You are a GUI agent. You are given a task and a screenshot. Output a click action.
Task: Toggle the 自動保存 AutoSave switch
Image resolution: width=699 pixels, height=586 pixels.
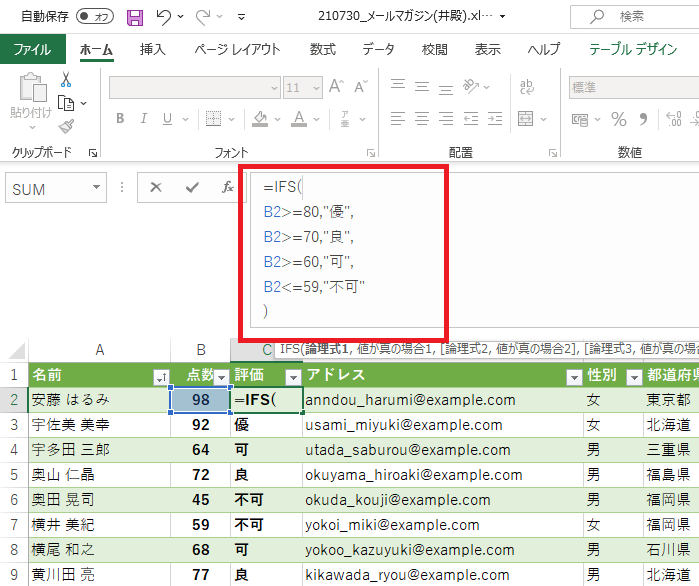point(95,17)
